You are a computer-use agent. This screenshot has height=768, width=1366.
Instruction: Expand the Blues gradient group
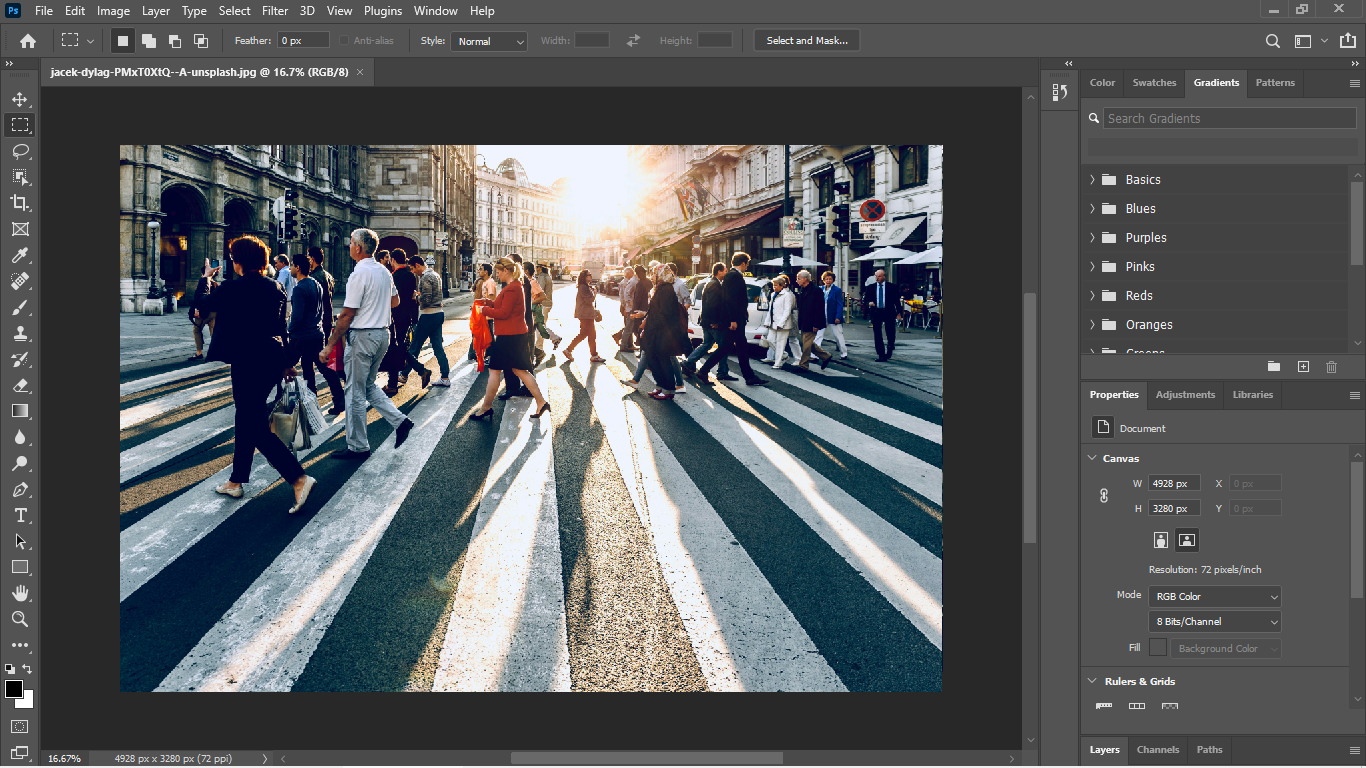(1091, 208)
